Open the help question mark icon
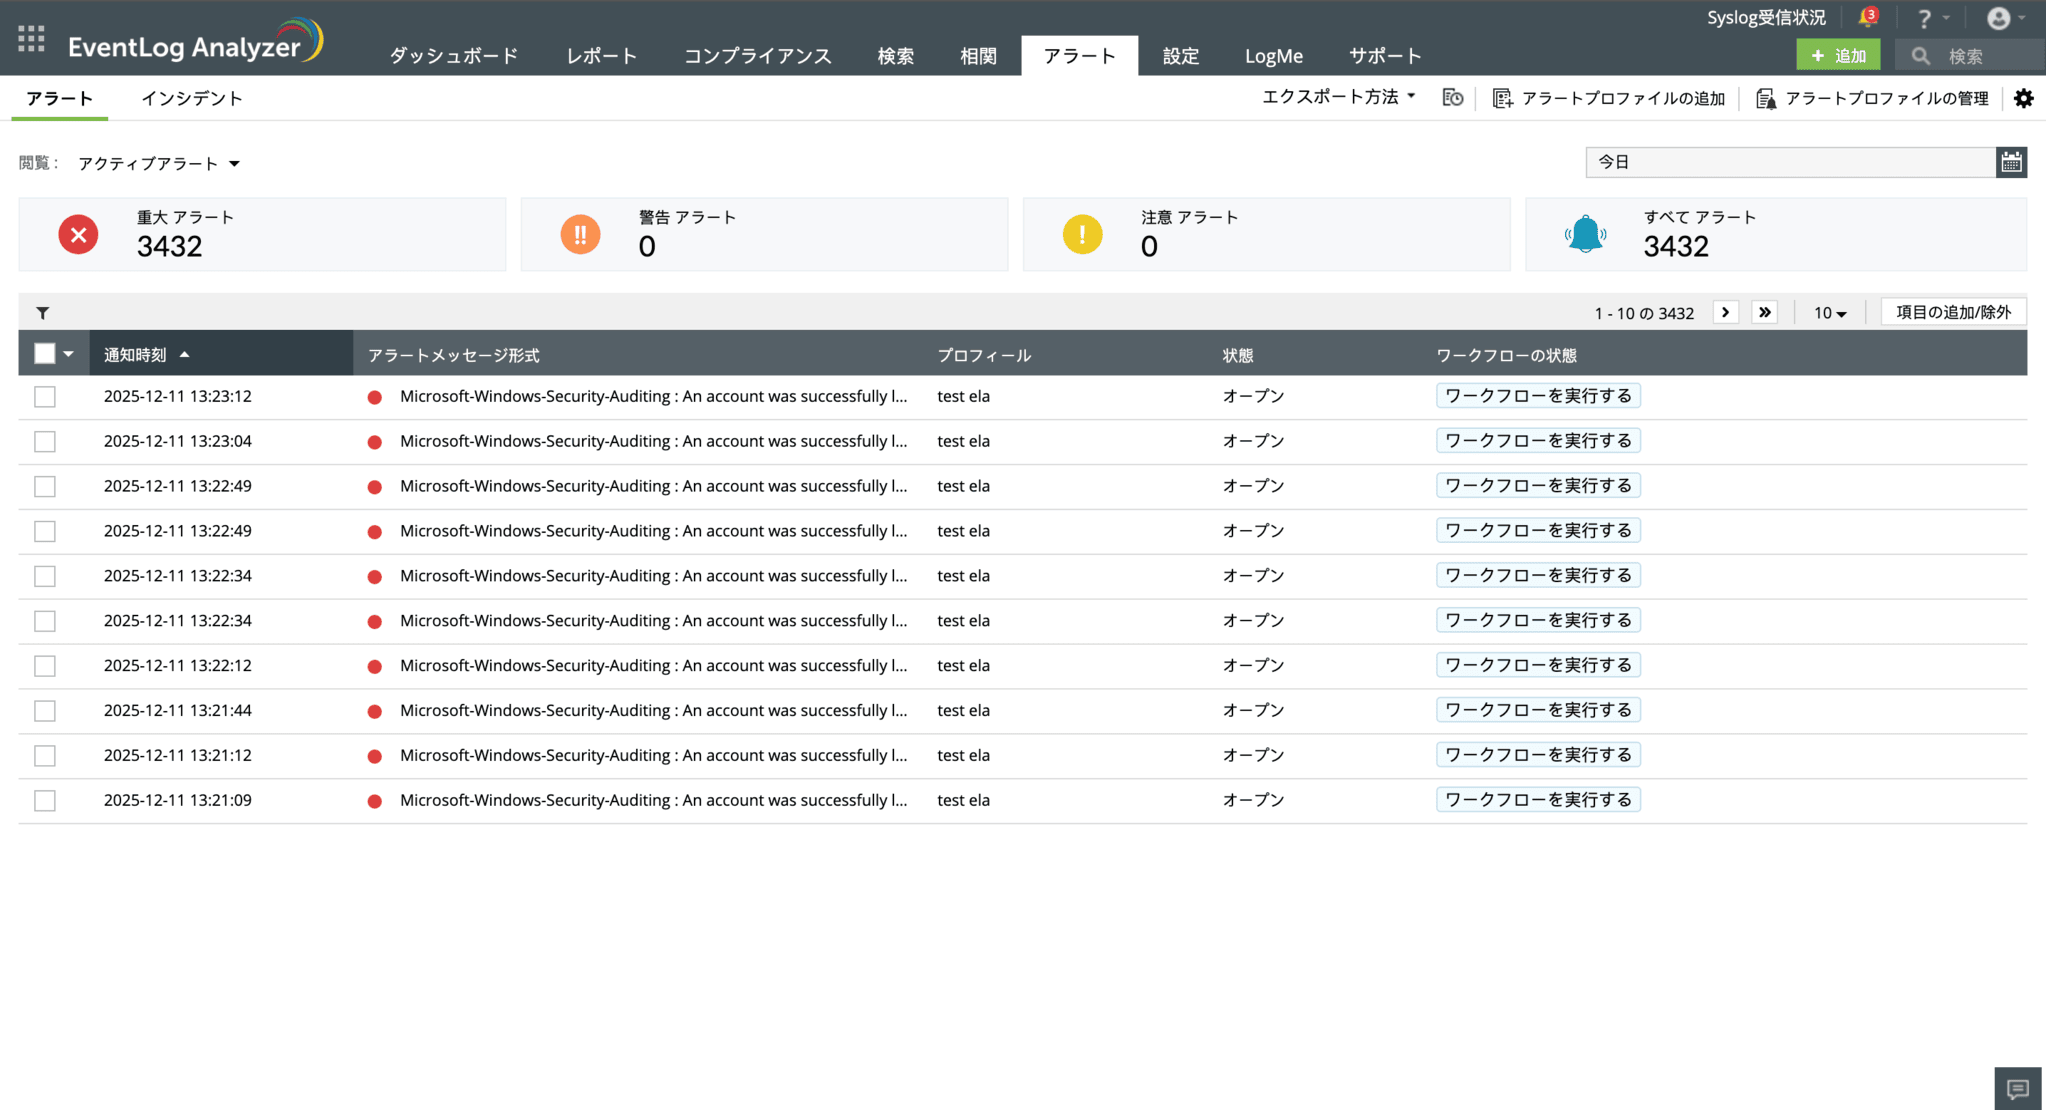The width and height of the screenshot is (2046, 1110). coord(1924,19)
